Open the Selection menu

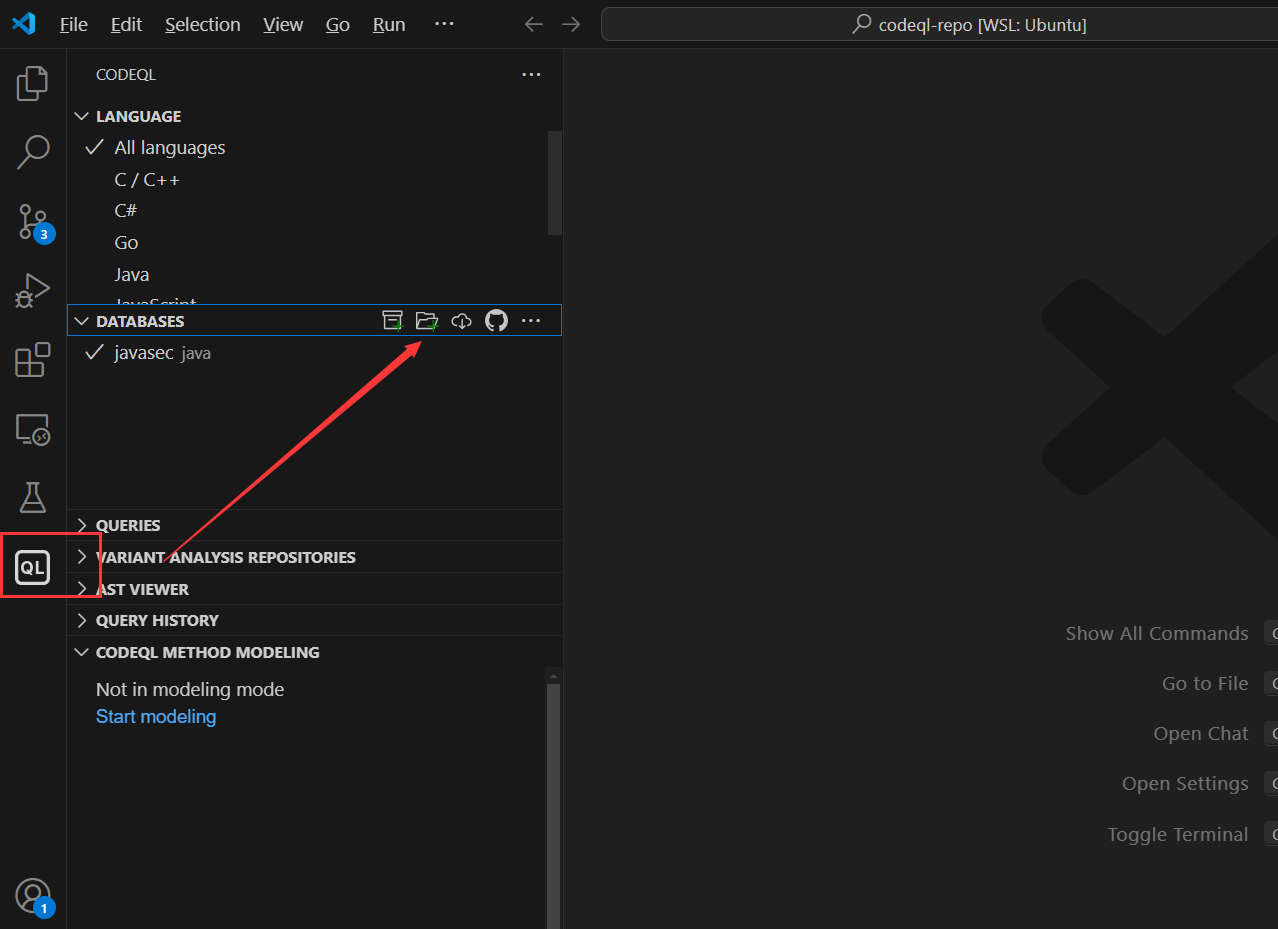click(203, 24)
